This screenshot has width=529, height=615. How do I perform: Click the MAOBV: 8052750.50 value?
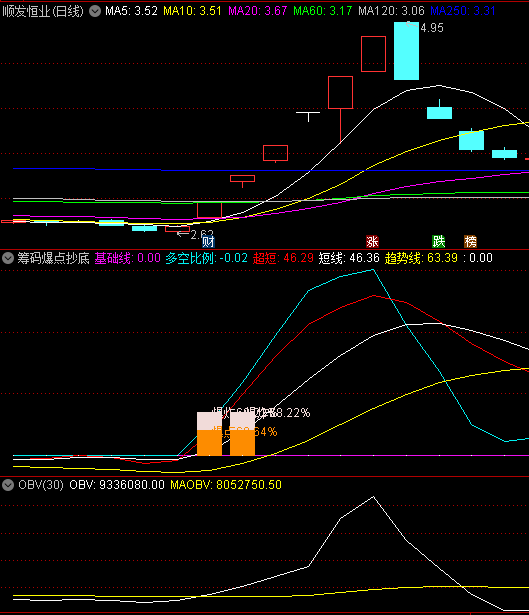pos(226,485)
